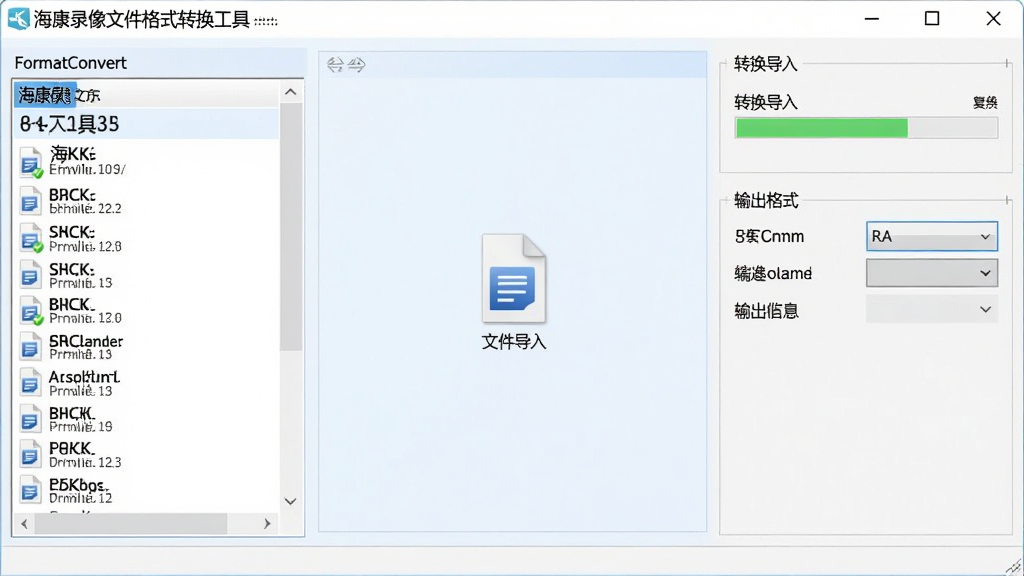Select the Arsoltlml file entry
Image resolution: width=1024 pixels, height=576 pixels.
(x=146, y=383)
